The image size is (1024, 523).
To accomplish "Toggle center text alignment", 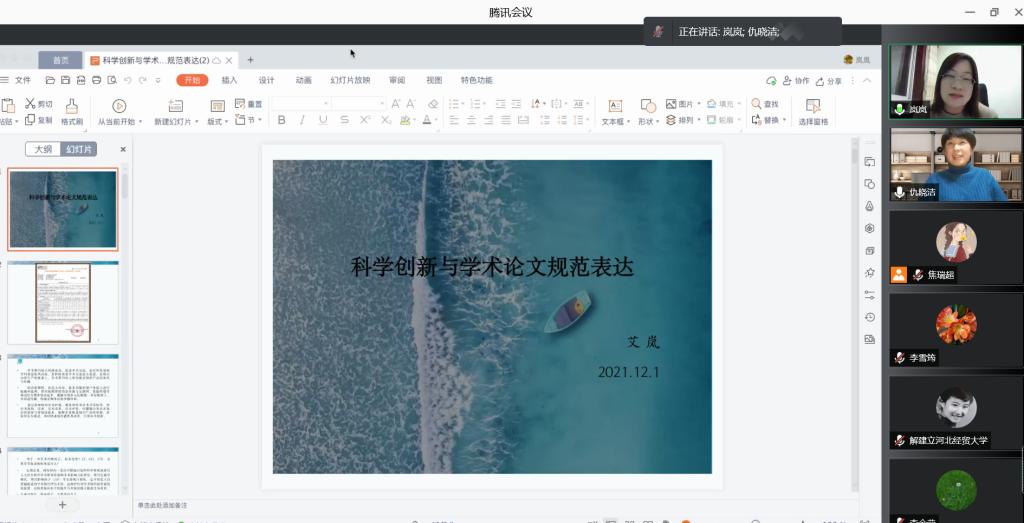I will click(x=472, y=120).
